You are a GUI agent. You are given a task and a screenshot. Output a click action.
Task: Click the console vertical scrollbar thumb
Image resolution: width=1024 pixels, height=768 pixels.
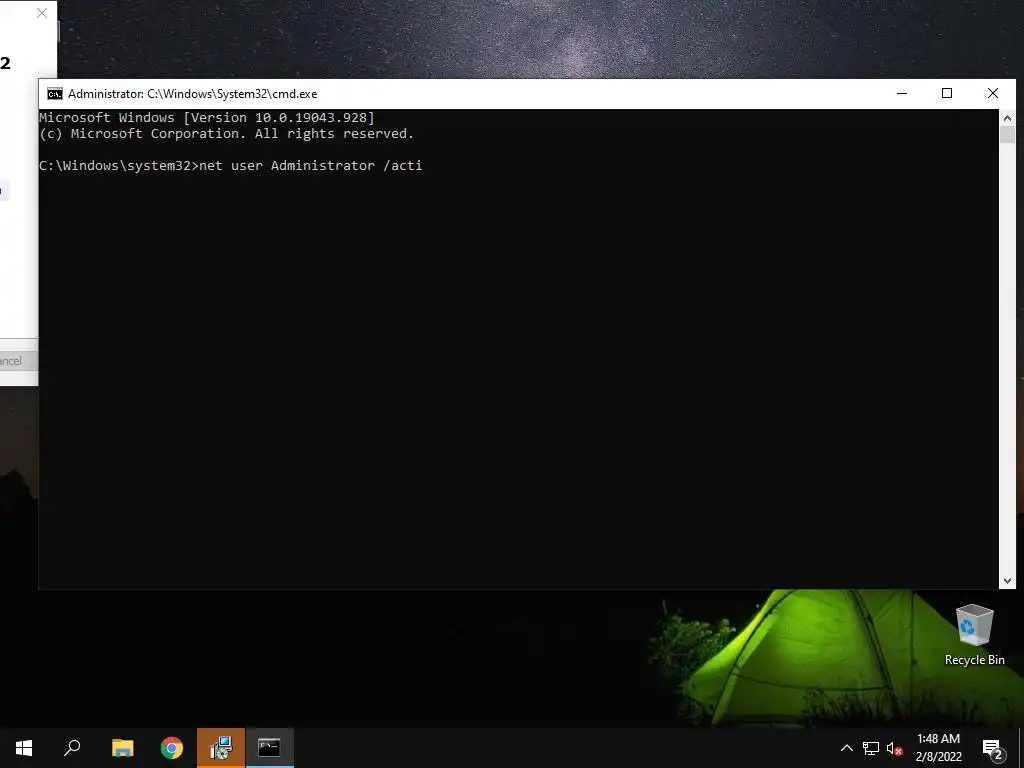coord(1007,135)
